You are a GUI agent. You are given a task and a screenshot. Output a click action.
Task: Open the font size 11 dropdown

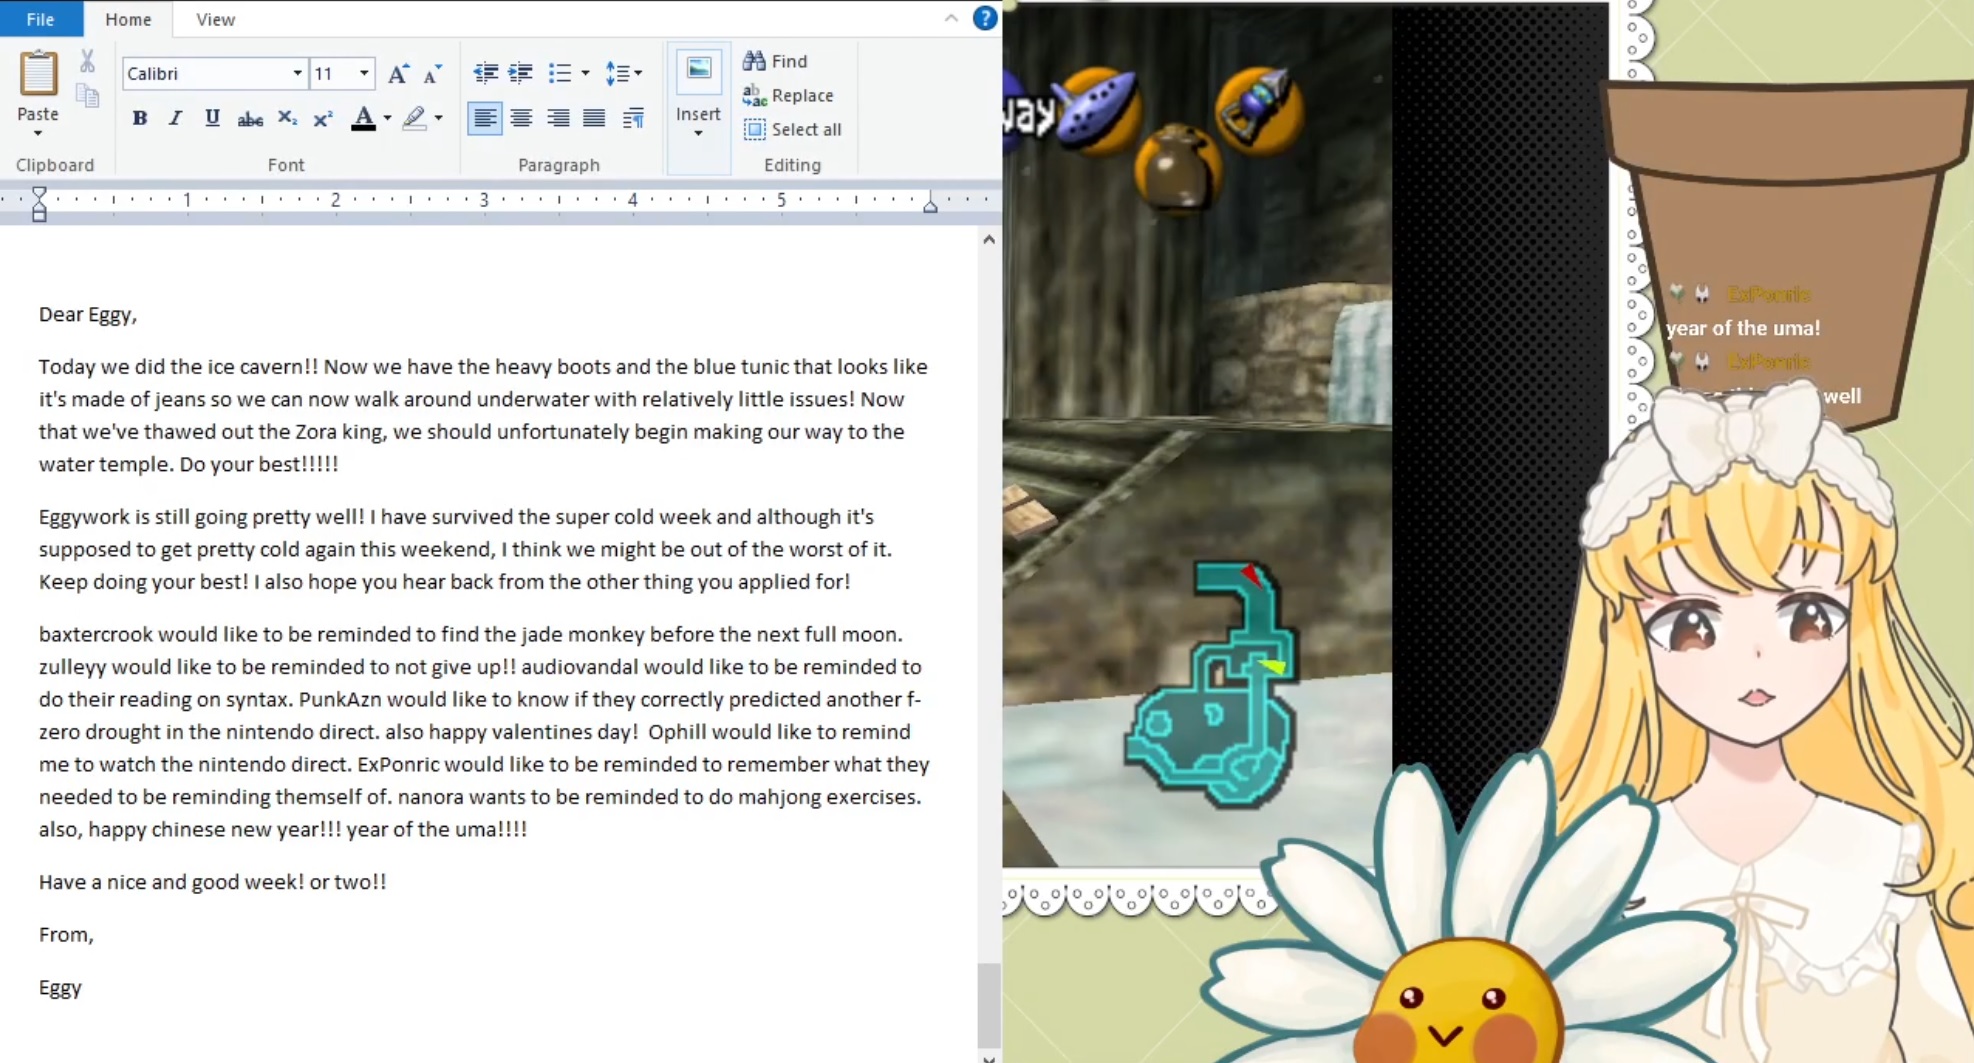(364, 73)
